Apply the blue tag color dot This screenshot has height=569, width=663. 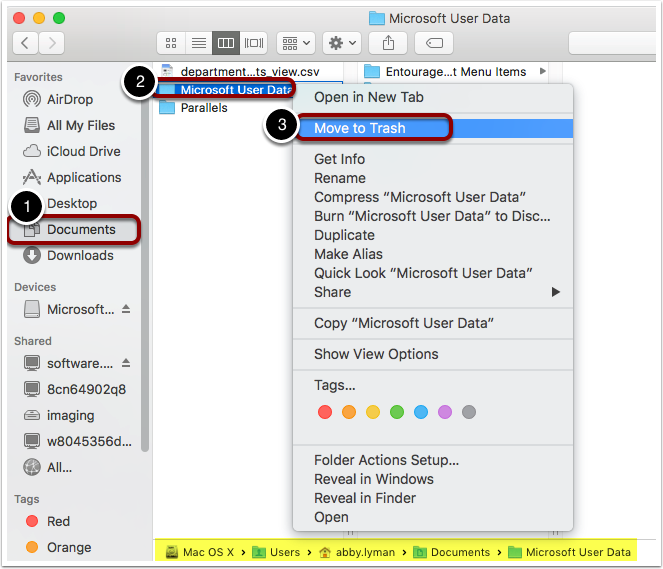(421, 412)
